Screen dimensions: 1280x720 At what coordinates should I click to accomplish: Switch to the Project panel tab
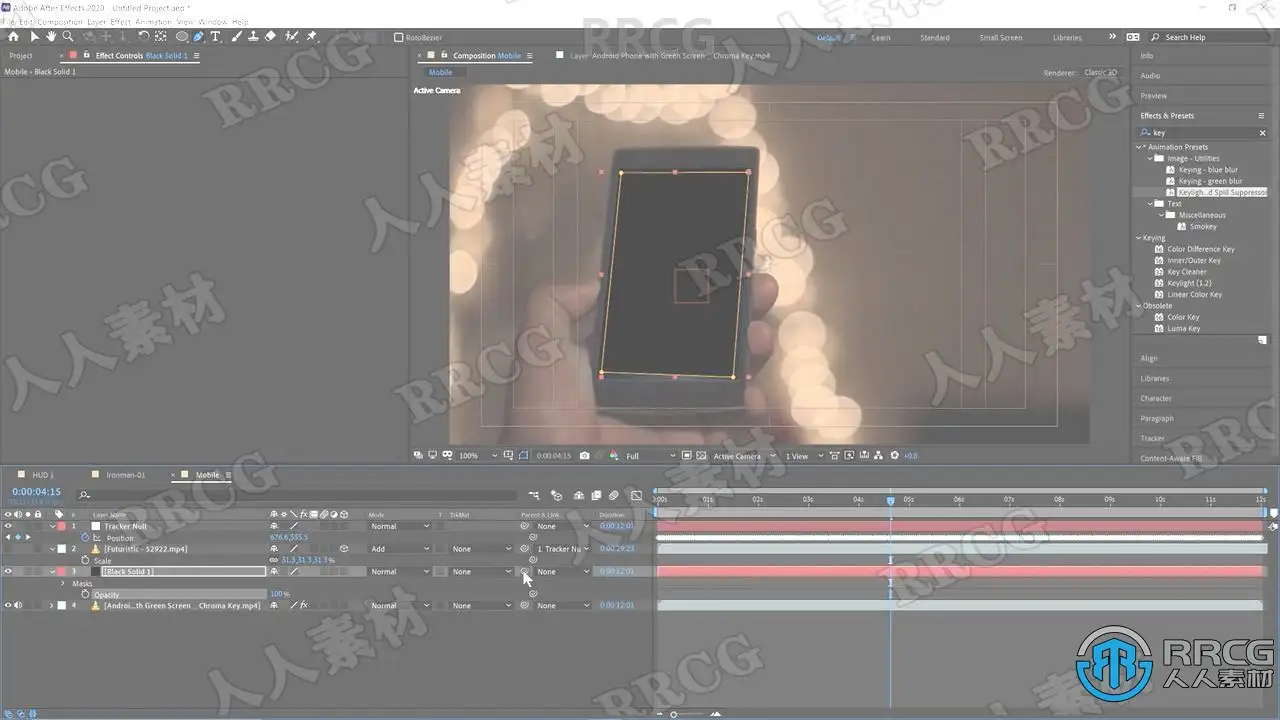point(21,56)
